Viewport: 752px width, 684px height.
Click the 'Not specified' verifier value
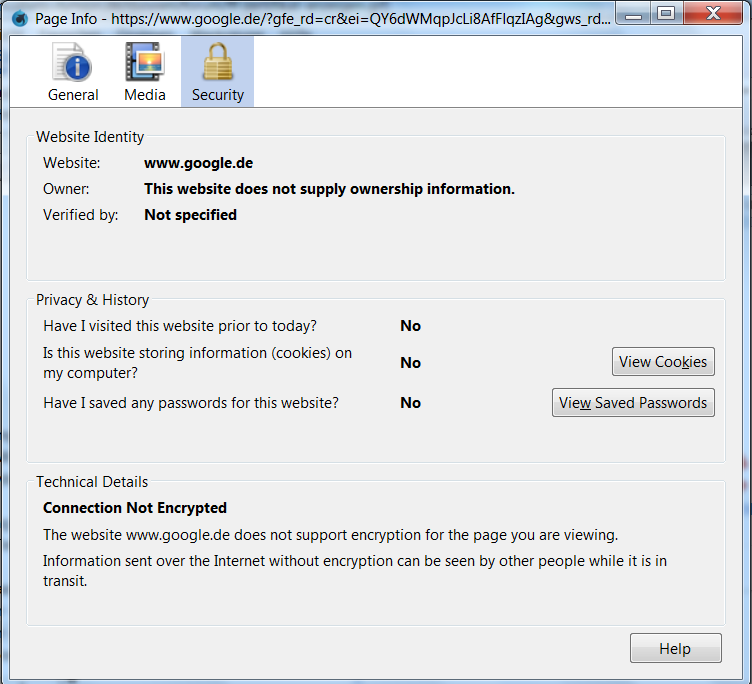tap(190, 215)
